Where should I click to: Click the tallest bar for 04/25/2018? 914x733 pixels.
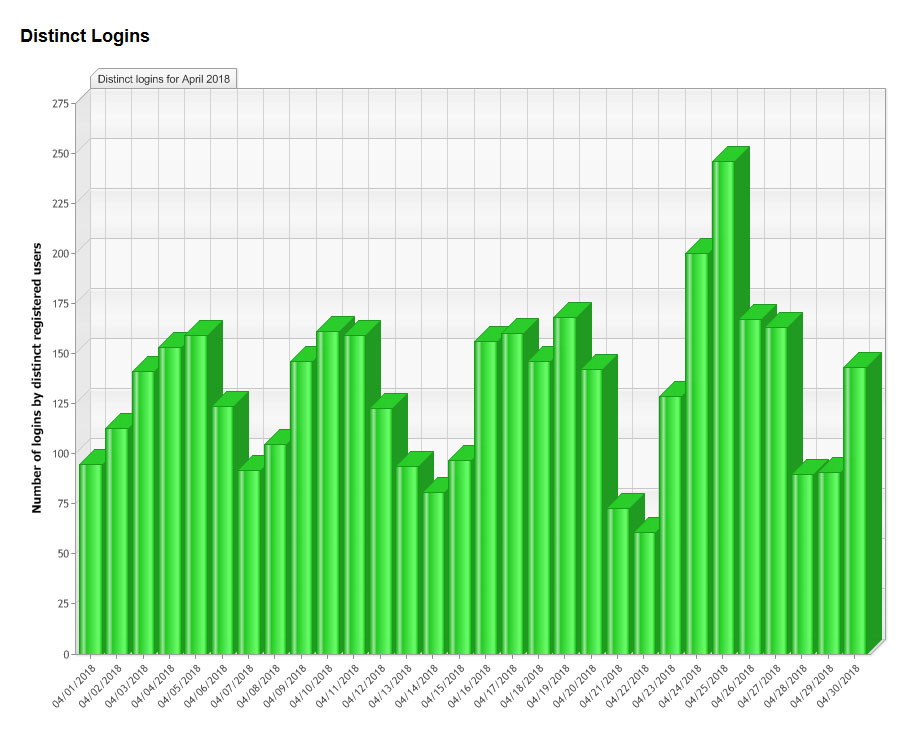723,407
